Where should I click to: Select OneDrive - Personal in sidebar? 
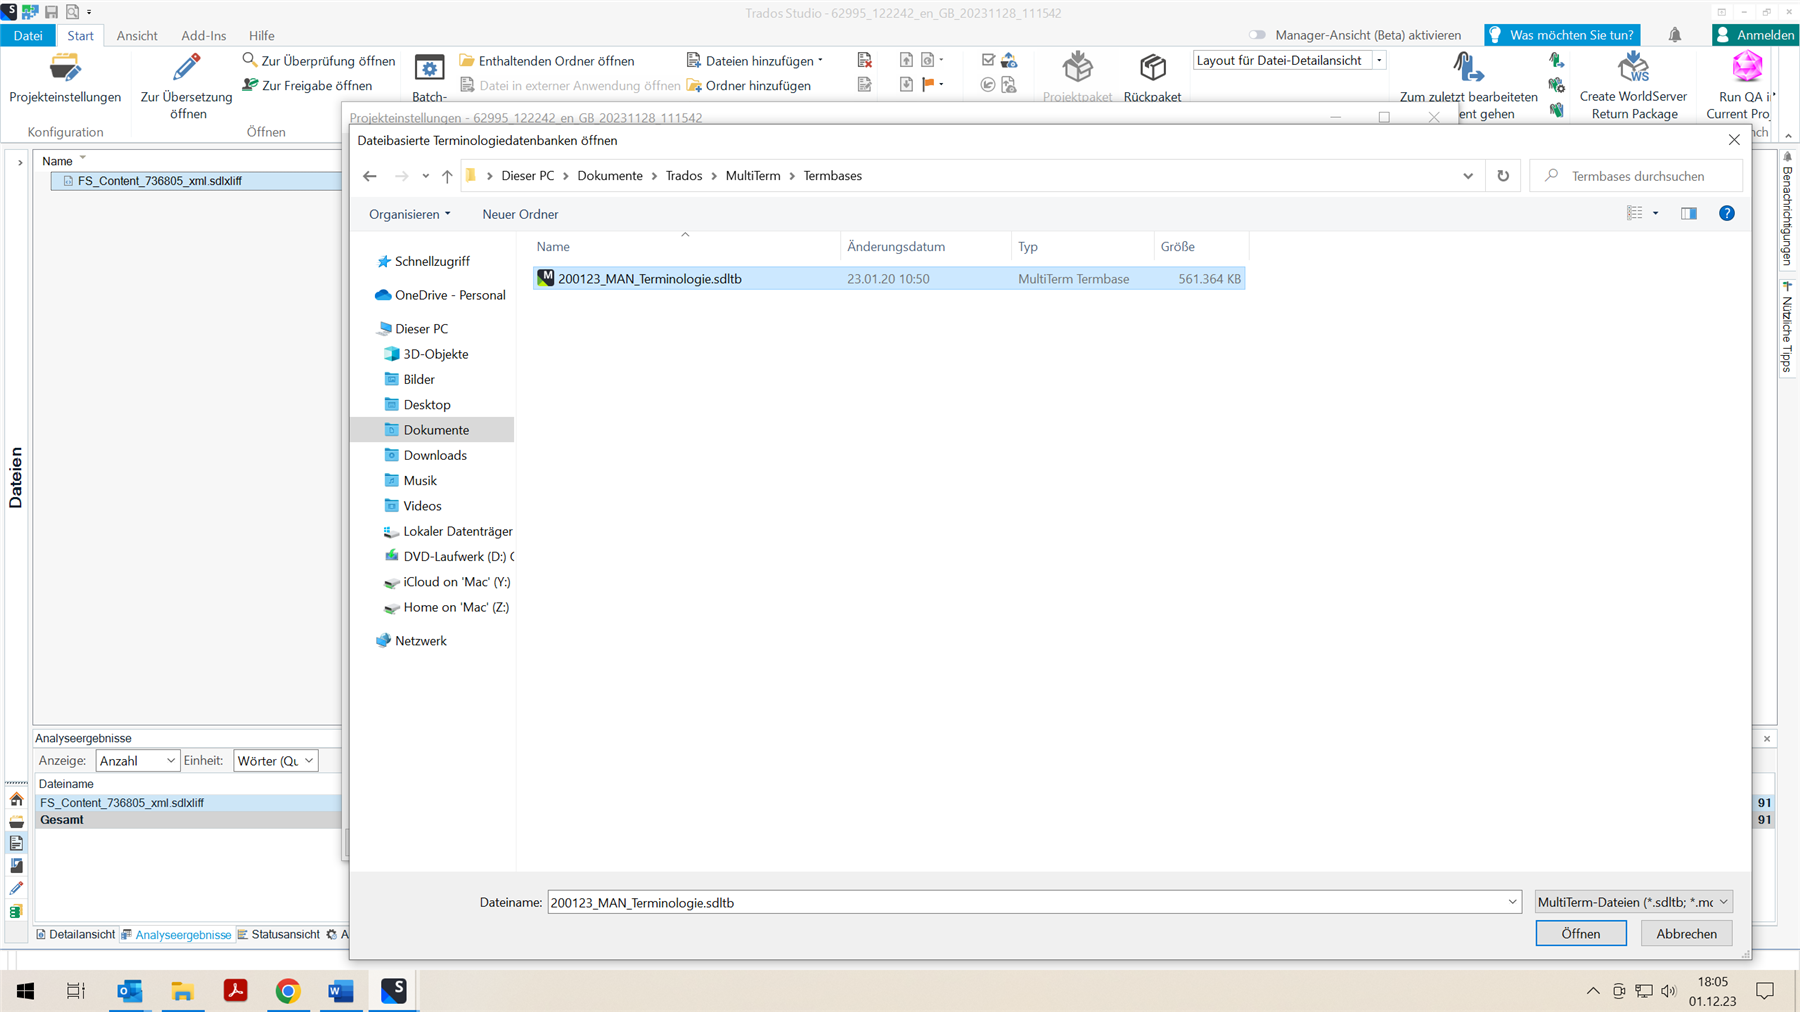click(440, 295)
